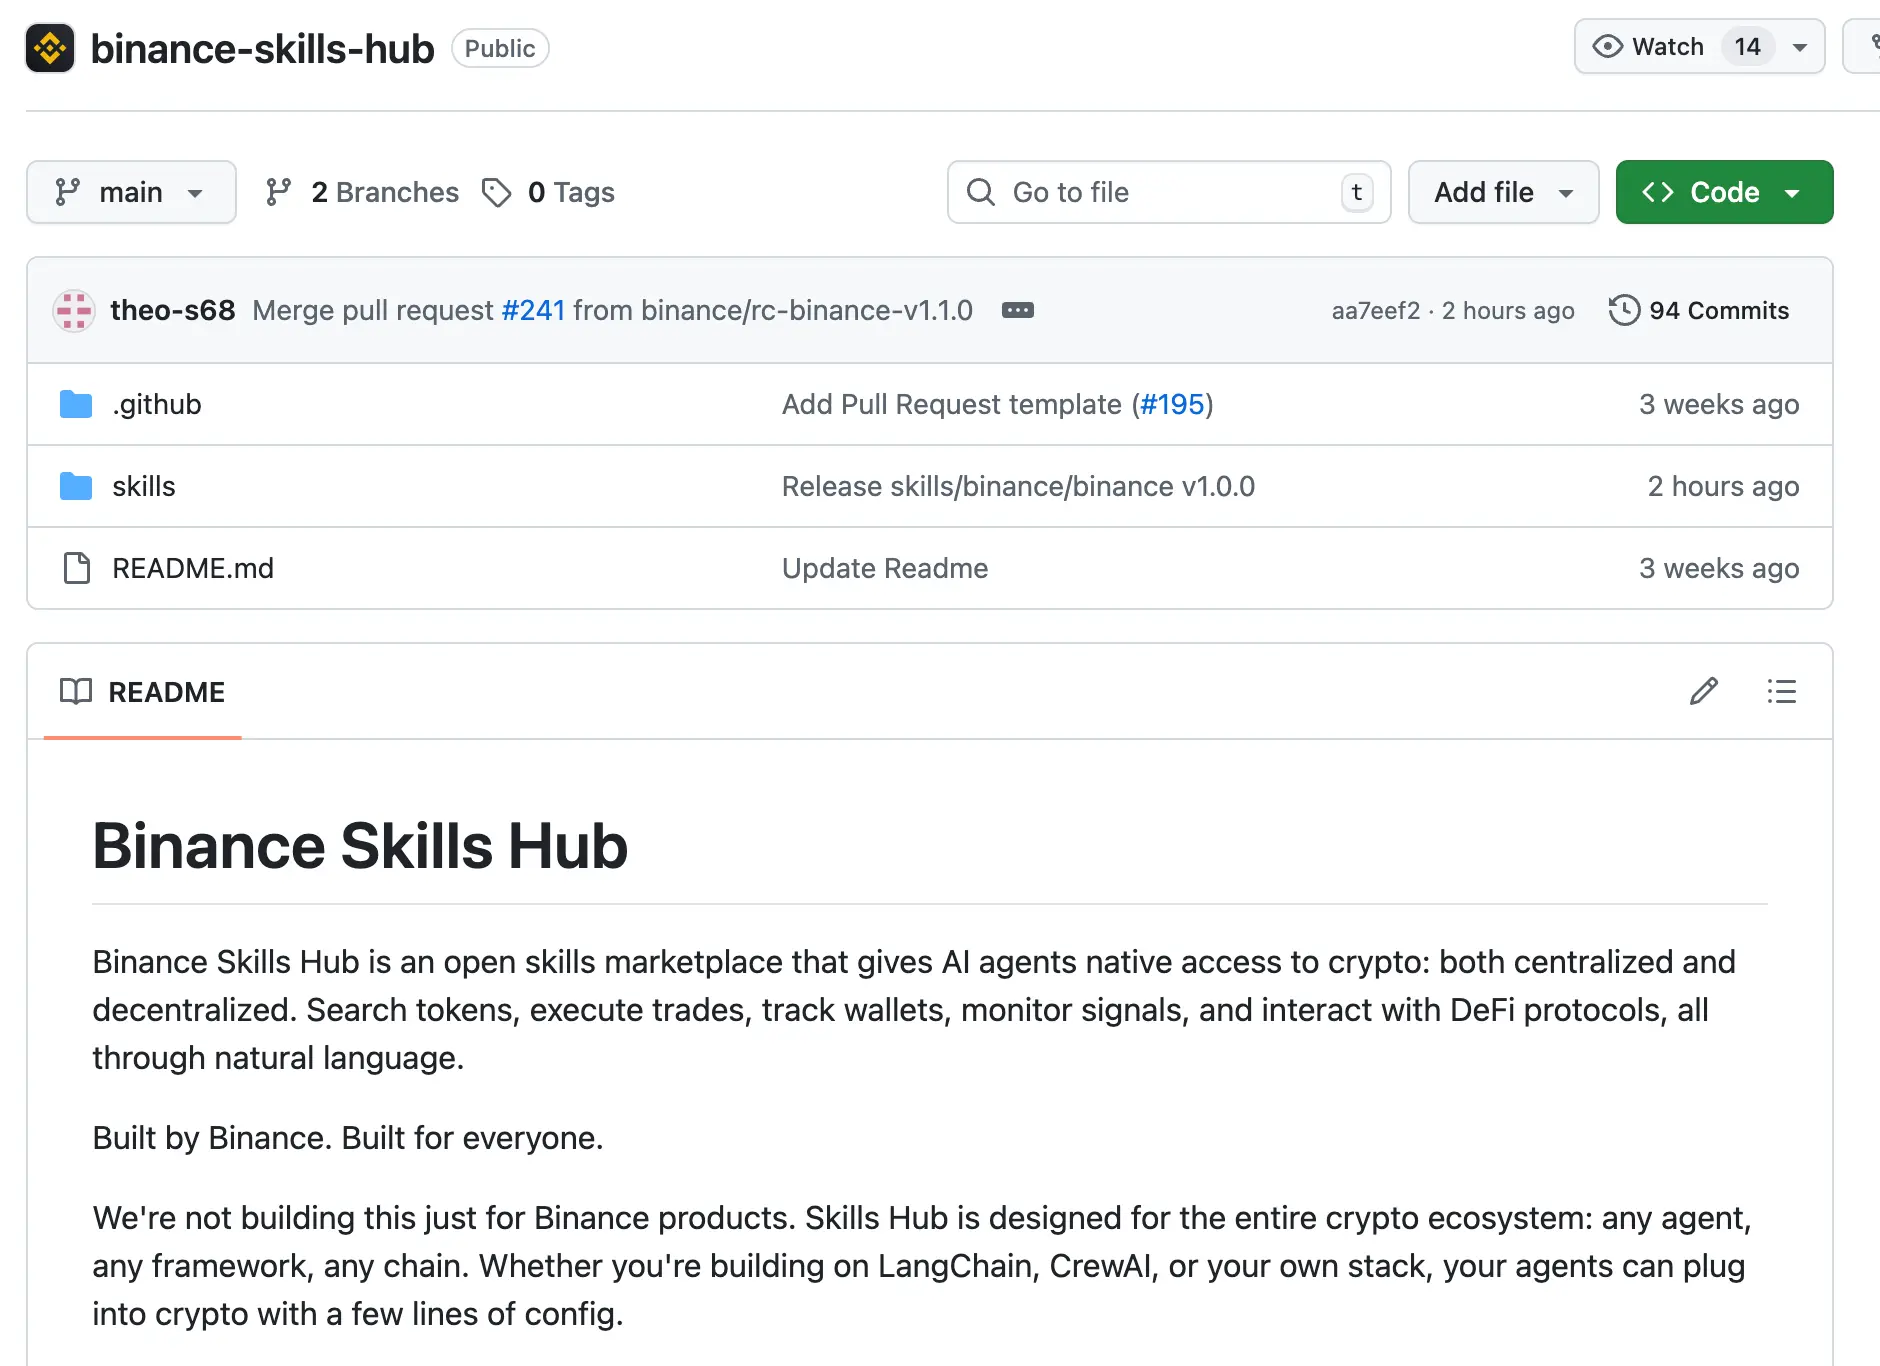Expand the Add file dropdown
The height and width of the screenshot is (1366, 1880).
point(1502,192)
